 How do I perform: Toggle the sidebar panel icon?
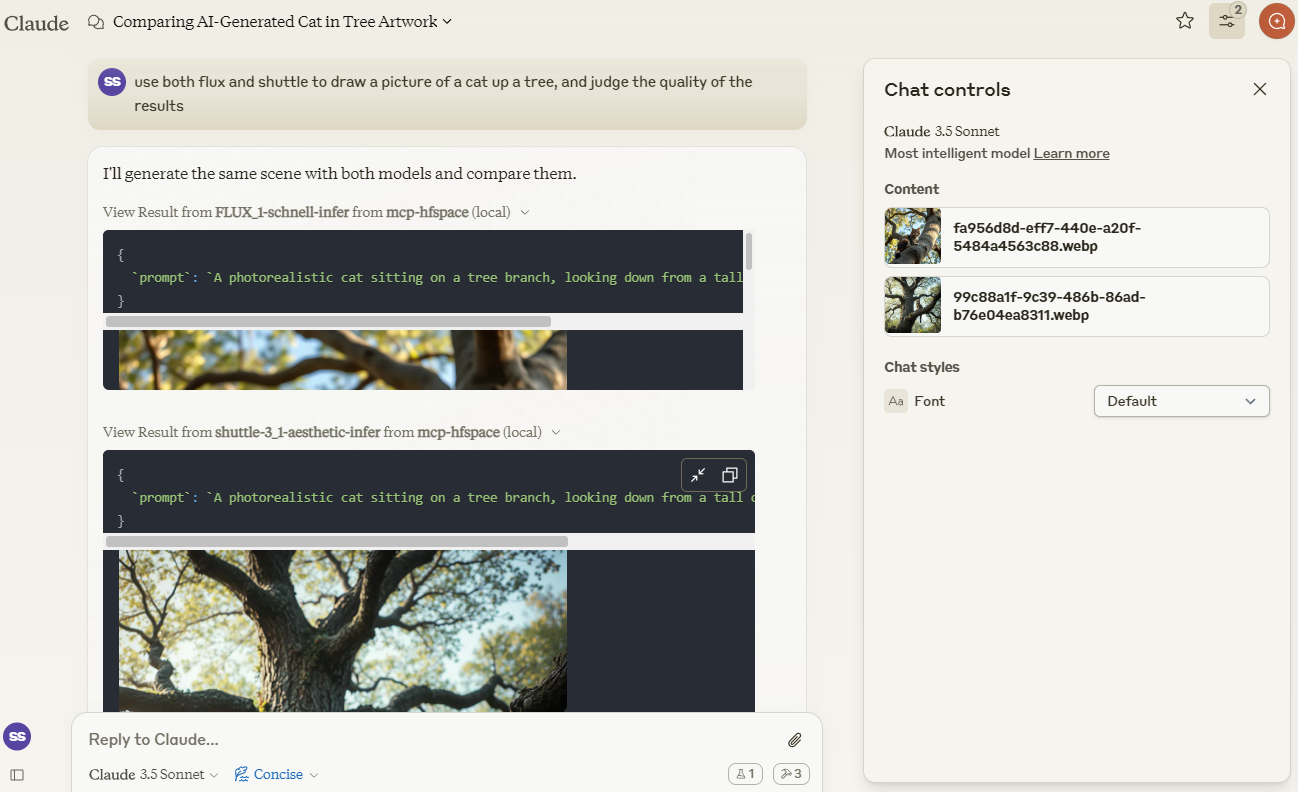[x=17, y=775]
